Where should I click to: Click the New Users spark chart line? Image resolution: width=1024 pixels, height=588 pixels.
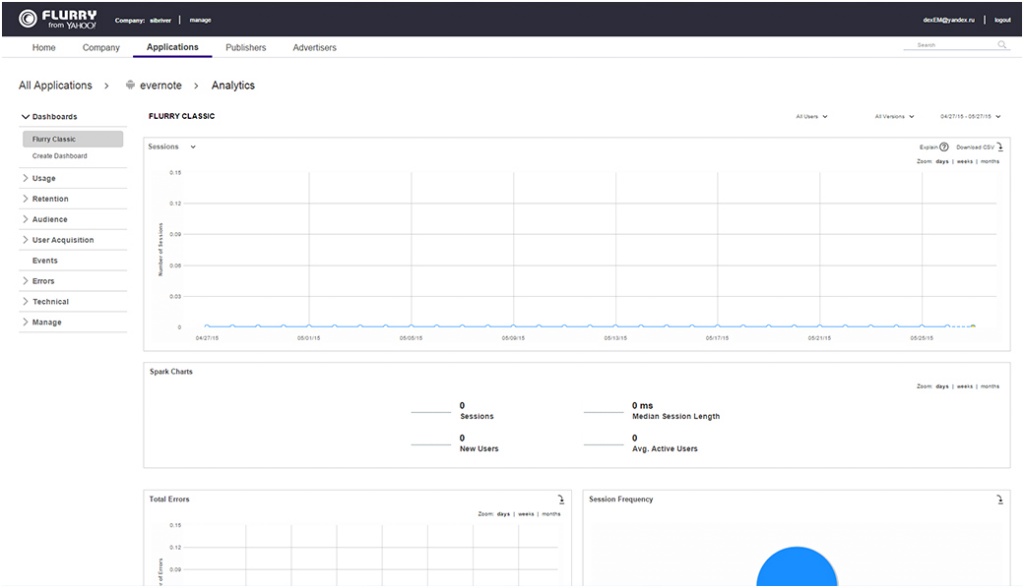[431, 444]
